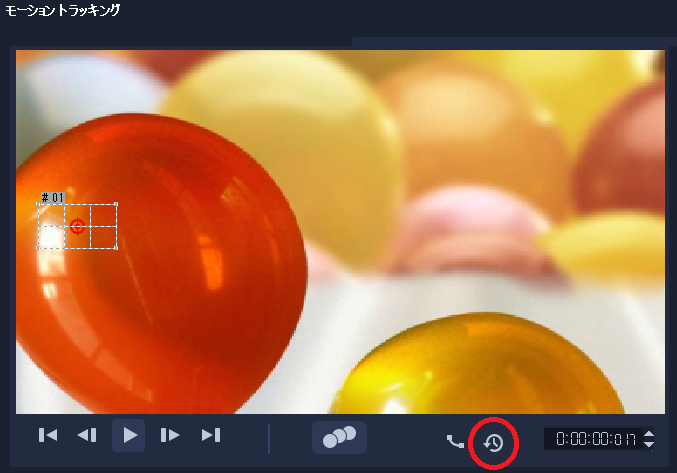Decrease the timecode with the down arrow
Image resolution: width=677 pixels, height=473 pixels.
pos(649,444)
